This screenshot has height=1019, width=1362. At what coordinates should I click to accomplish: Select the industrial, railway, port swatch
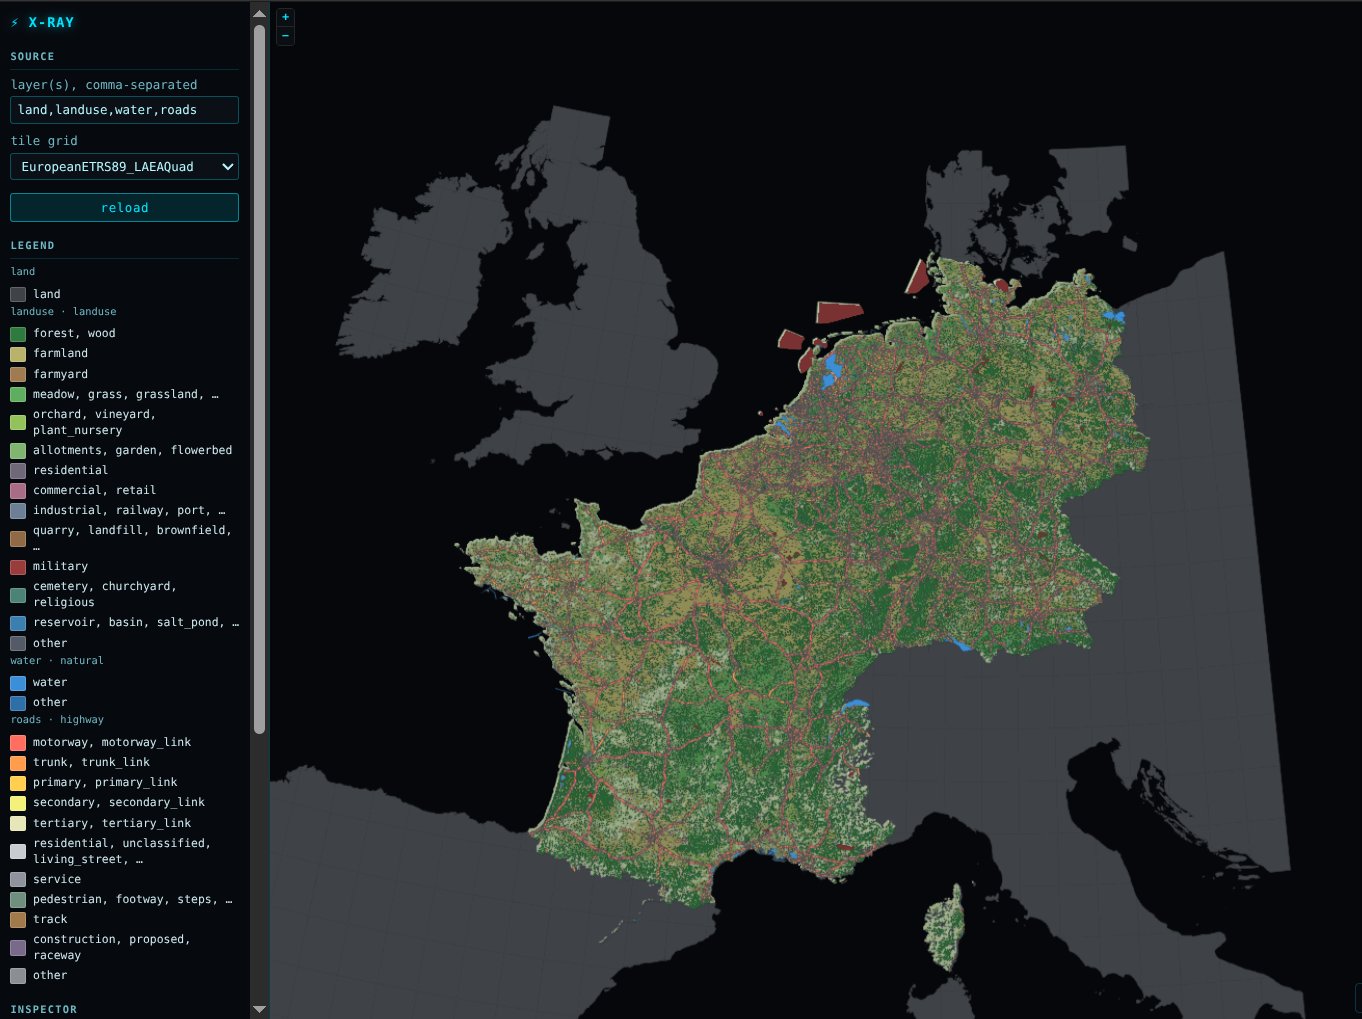[x=18, y=511]
